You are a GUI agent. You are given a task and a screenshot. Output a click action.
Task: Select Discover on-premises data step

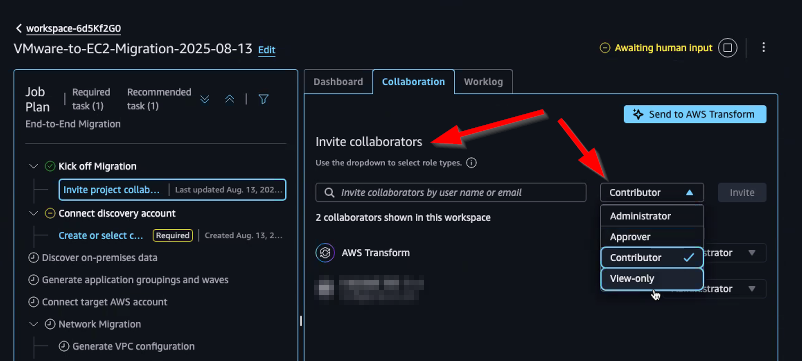point(100,258)
